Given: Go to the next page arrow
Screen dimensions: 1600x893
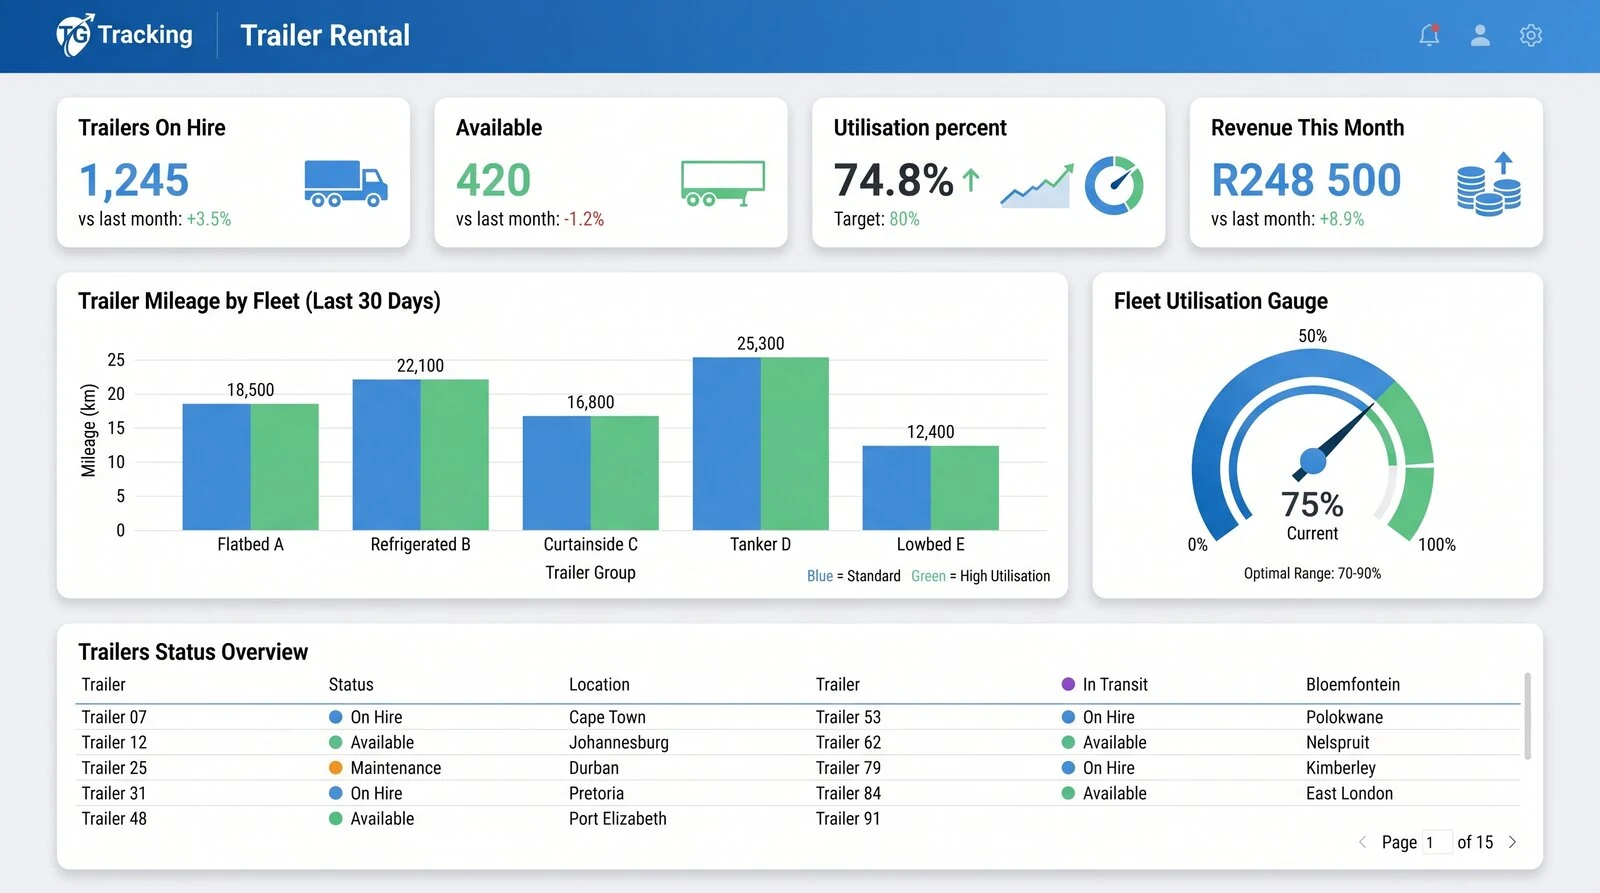Looking at the screenshot, I should click(1512, 842).
